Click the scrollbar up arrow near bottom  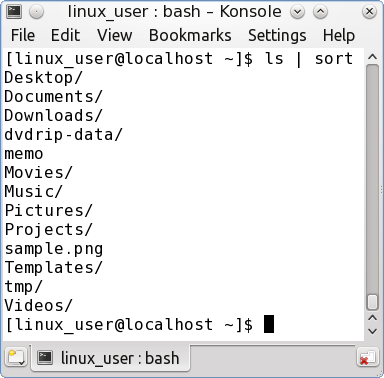coord(372,318)
